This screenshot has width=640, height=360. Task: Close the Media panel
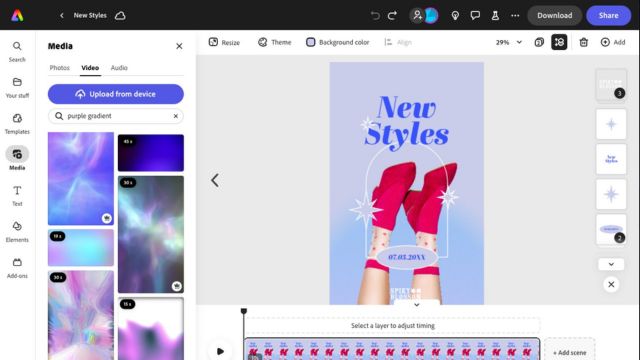179,46
